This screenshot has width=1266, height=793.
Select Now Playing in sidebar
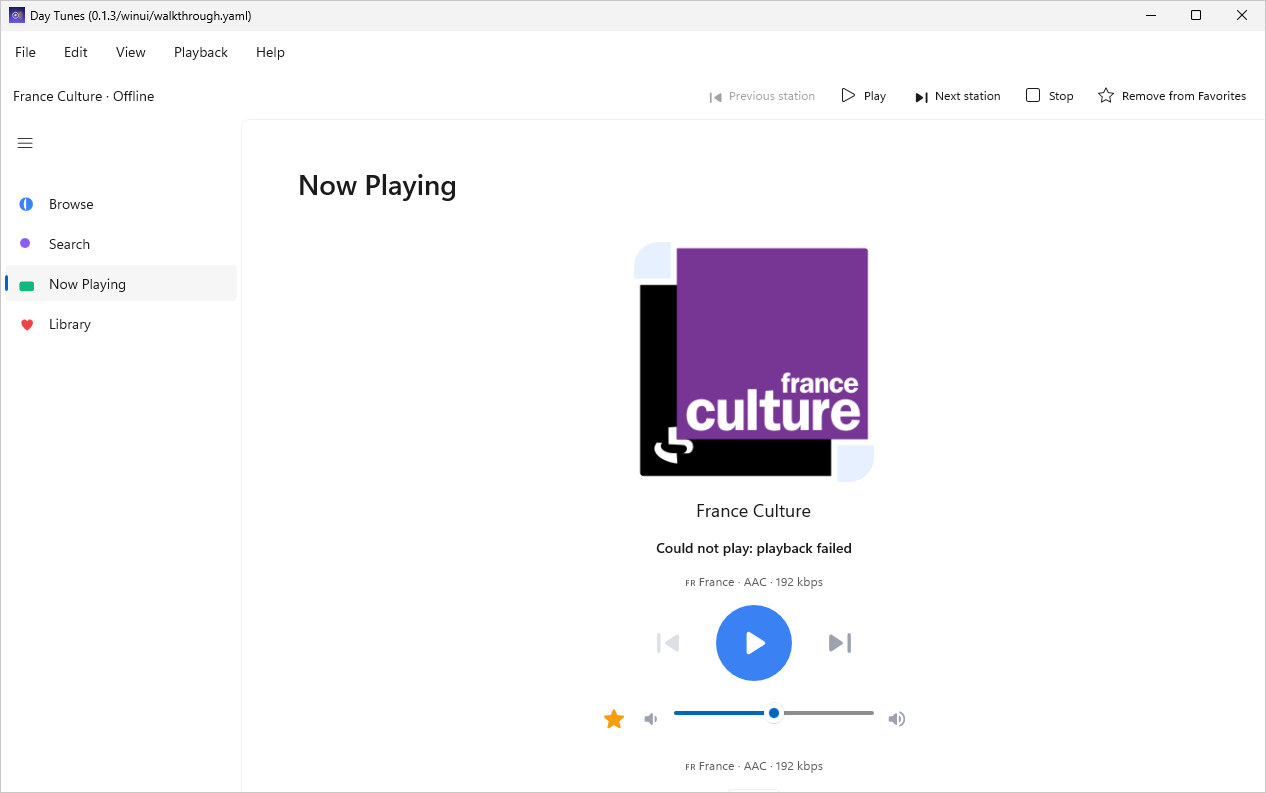[121, 284]
